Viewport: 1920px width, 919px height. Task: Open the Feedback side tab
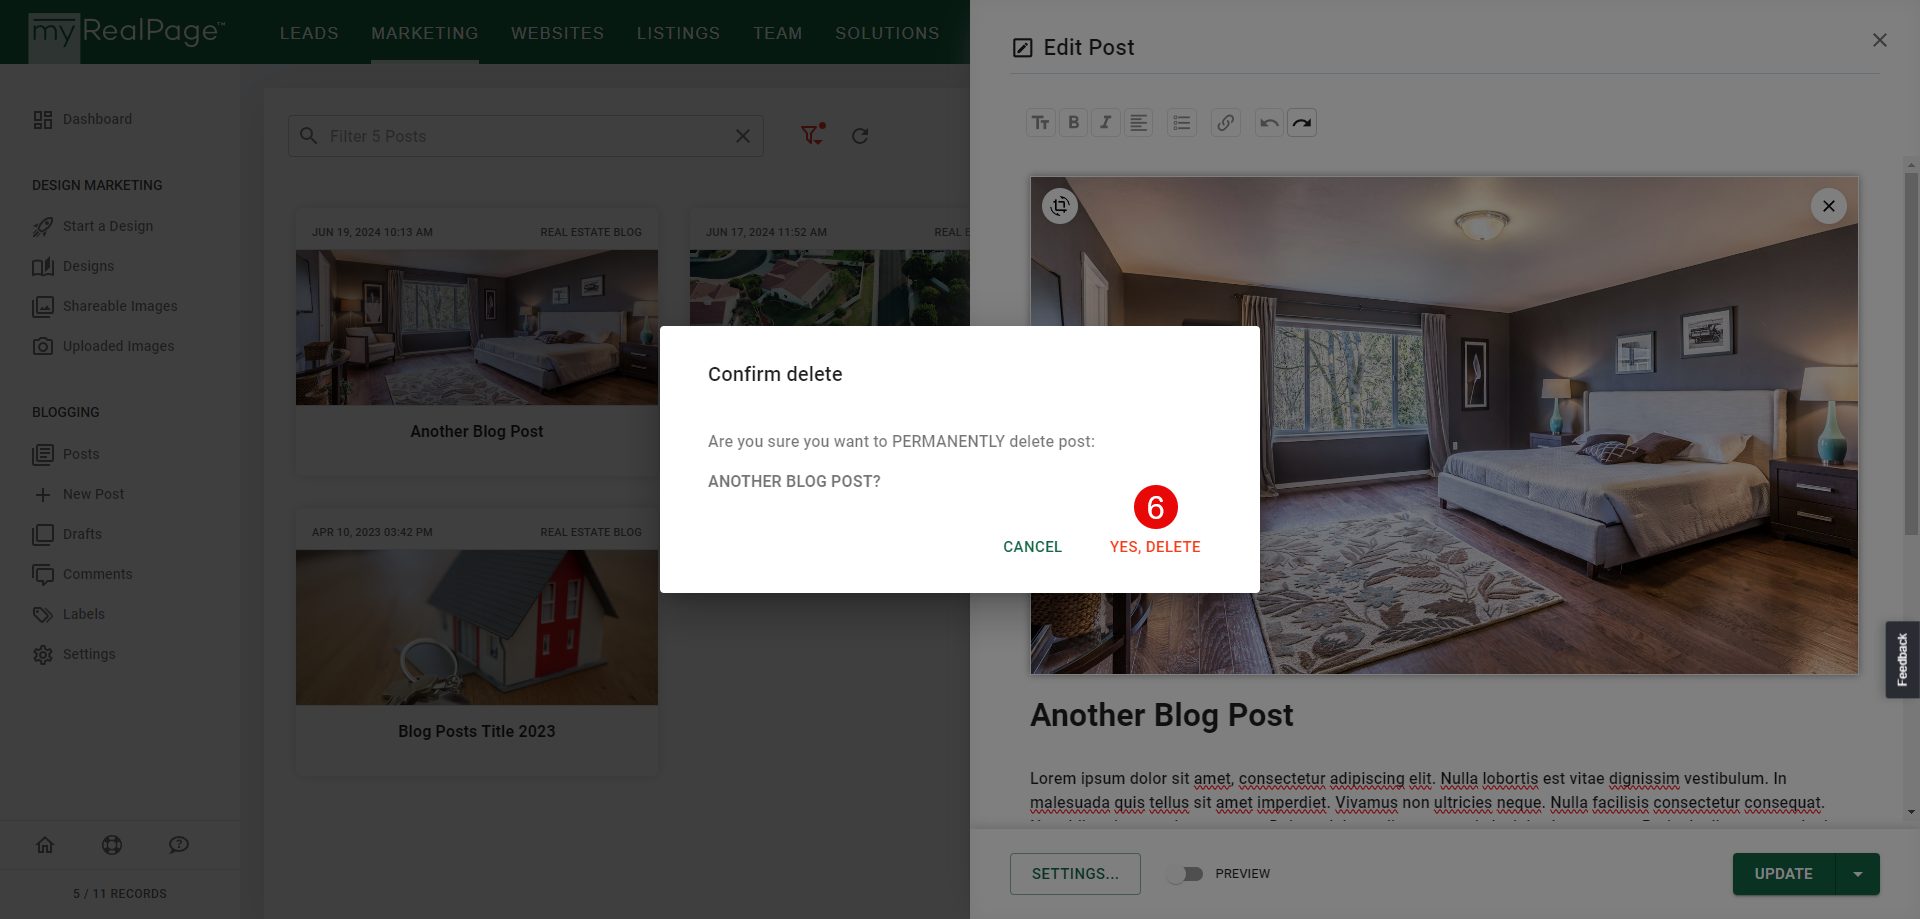click(x=1902, y=660)
